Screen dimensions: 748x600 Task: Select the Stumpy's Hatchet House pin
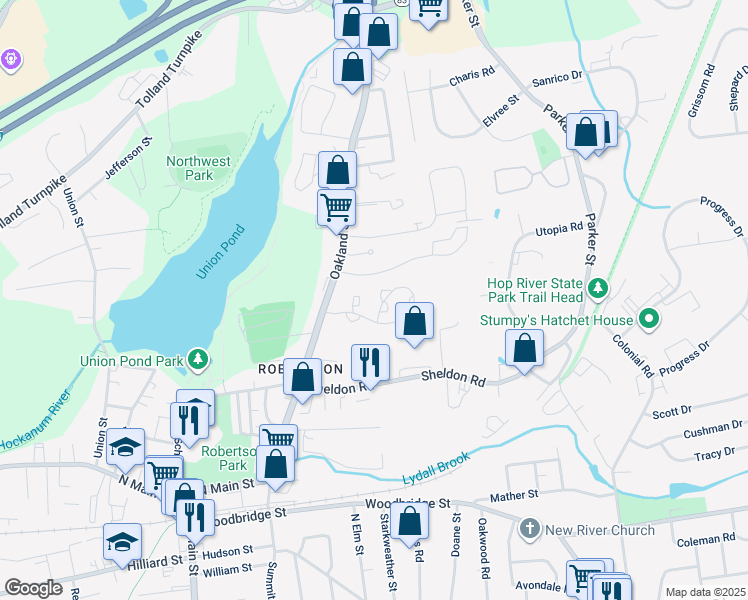click(x=649, y=318)
